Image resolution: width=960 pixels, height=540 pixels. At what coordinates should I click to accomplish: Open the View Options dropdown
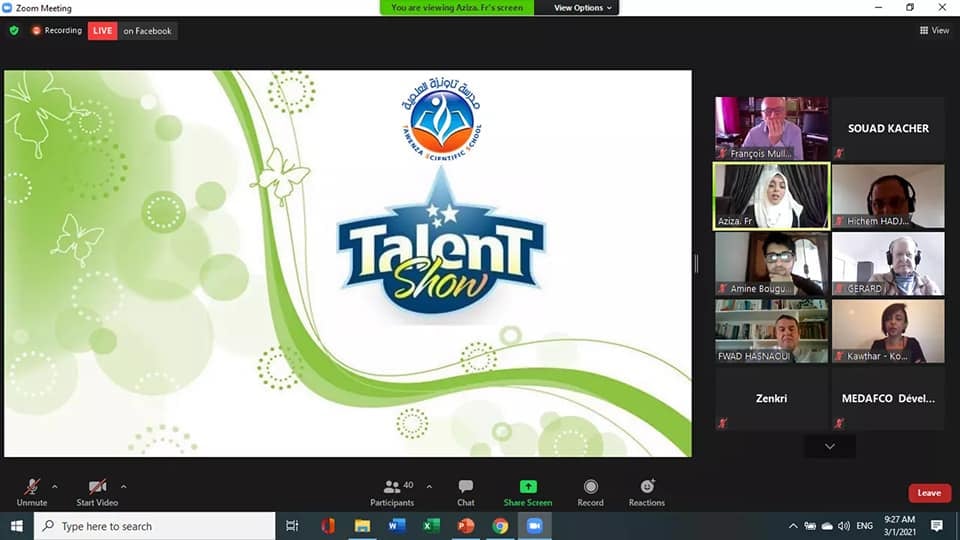(x=582, y=8)
